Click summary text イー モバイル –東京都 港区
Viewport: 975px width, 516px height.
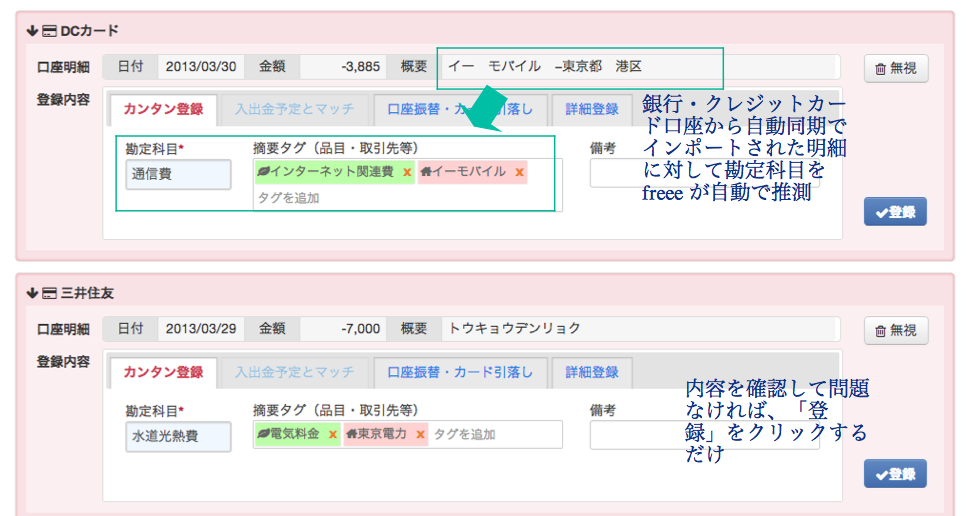click(x=545, y=67)
